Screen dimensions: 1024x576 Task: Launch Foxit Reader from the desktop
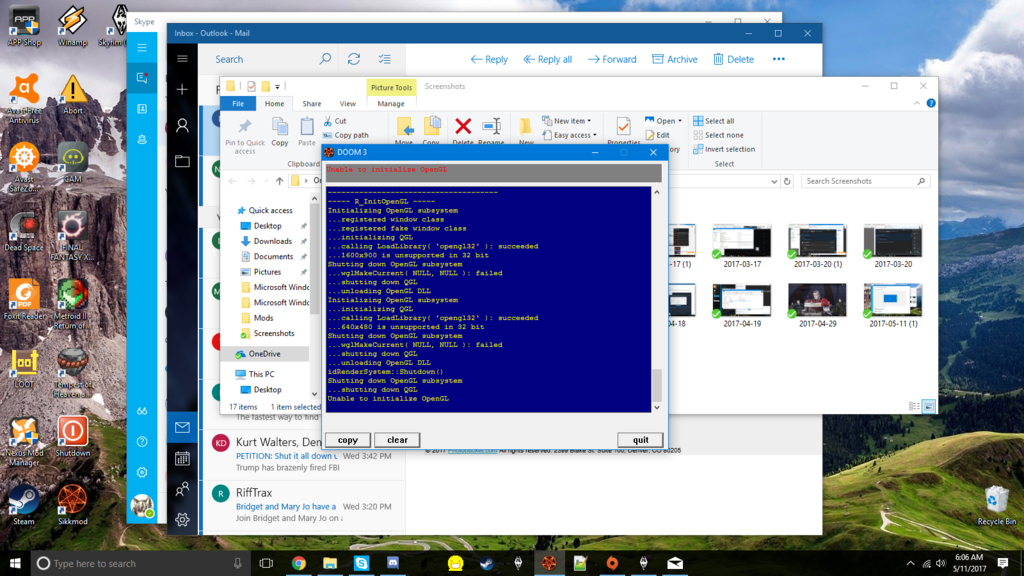point(24,300)
